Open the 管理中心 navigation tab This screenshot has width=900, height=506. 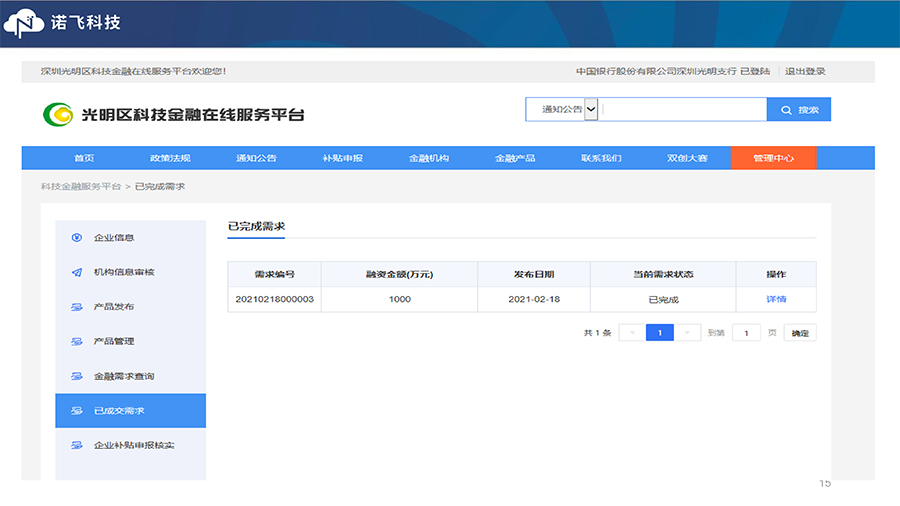pos(774,158)
